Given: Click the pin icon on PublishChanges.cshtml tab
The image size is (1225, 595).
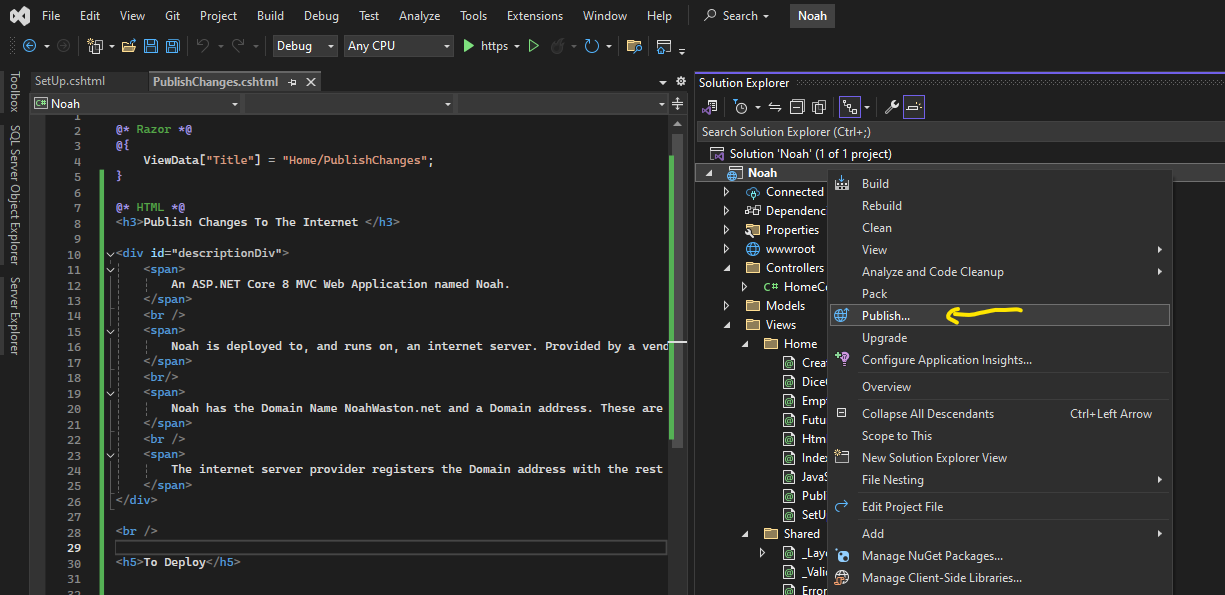Looking at the screenshot, I should click(x=292, y=82).
